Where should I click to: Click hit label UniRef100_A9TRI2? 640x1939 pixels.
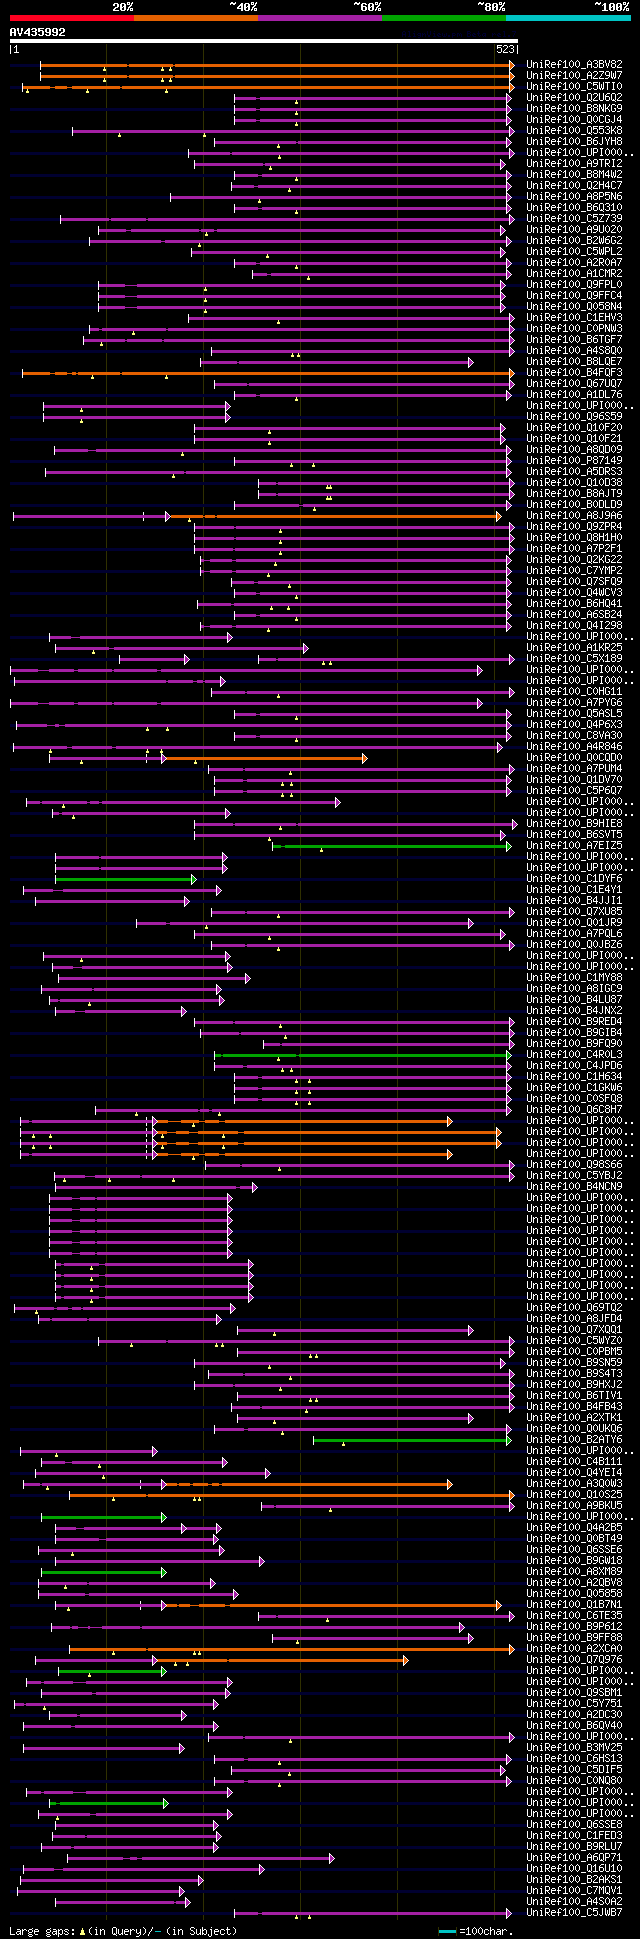pyautogui.click(x=574, y=163)
